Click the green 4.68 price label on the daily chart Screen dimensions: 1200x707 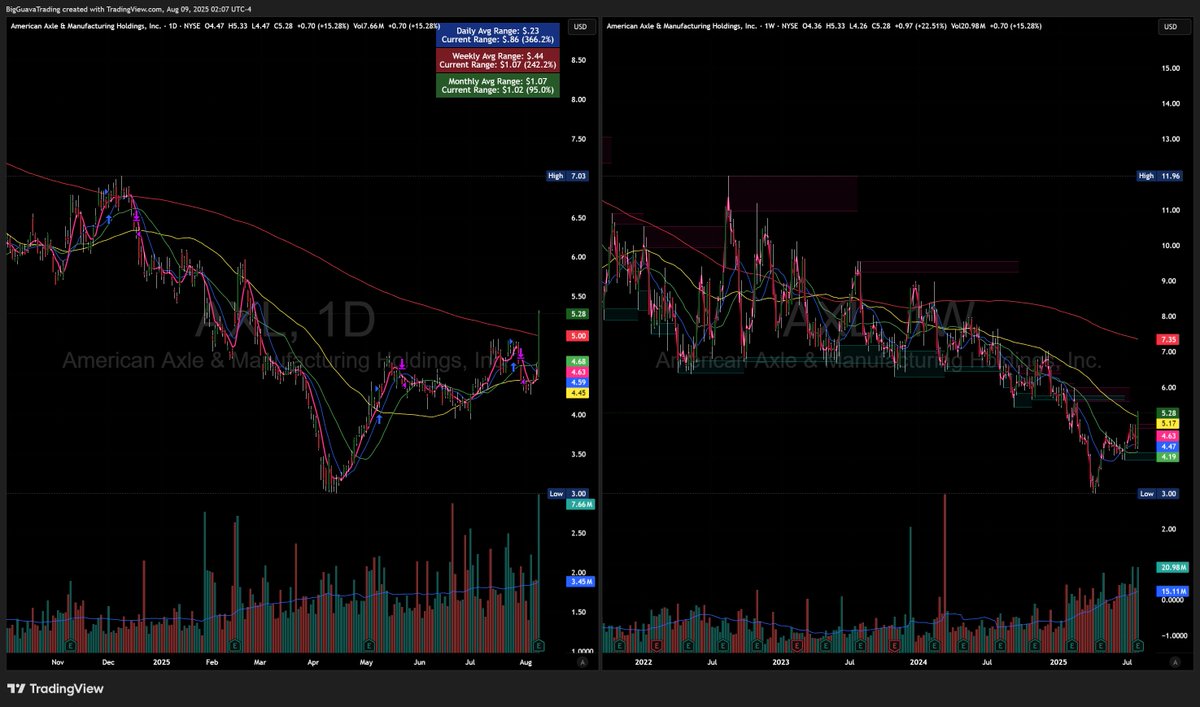[578, 361]
